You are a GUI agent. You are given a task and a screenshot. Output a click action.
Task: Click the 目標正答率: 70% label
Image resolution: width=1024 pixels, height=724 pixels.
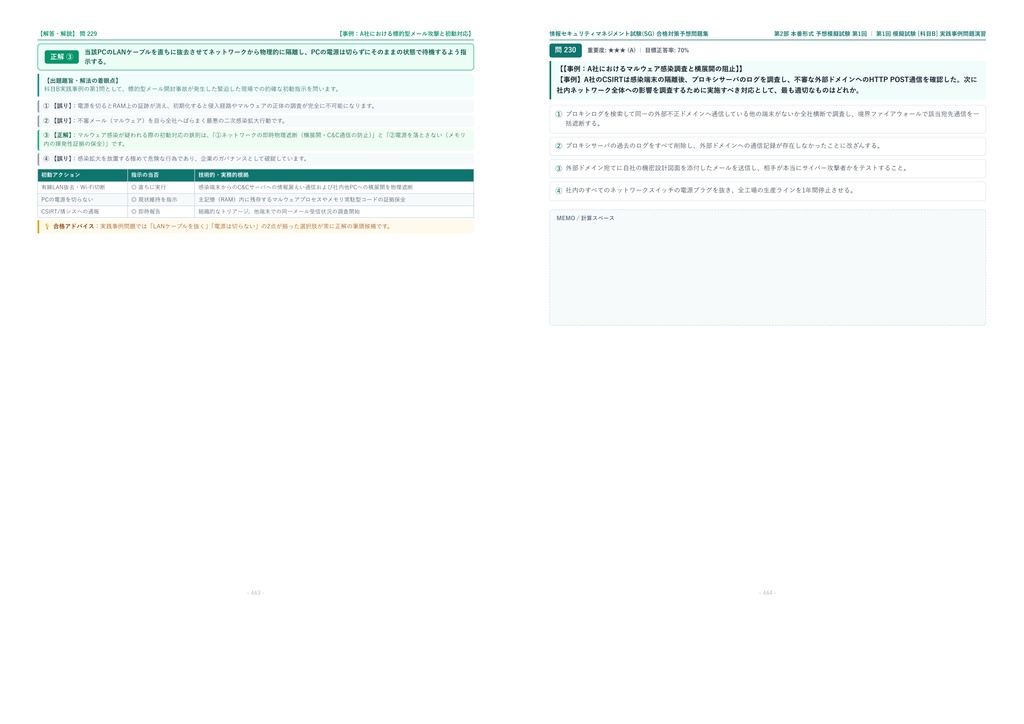pos(667,50)
